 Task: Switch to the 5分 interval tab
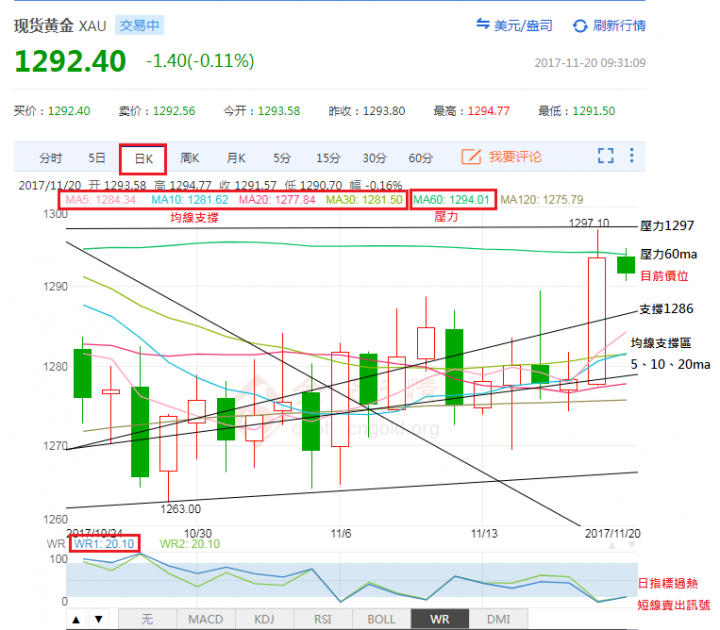pos(282,158)
